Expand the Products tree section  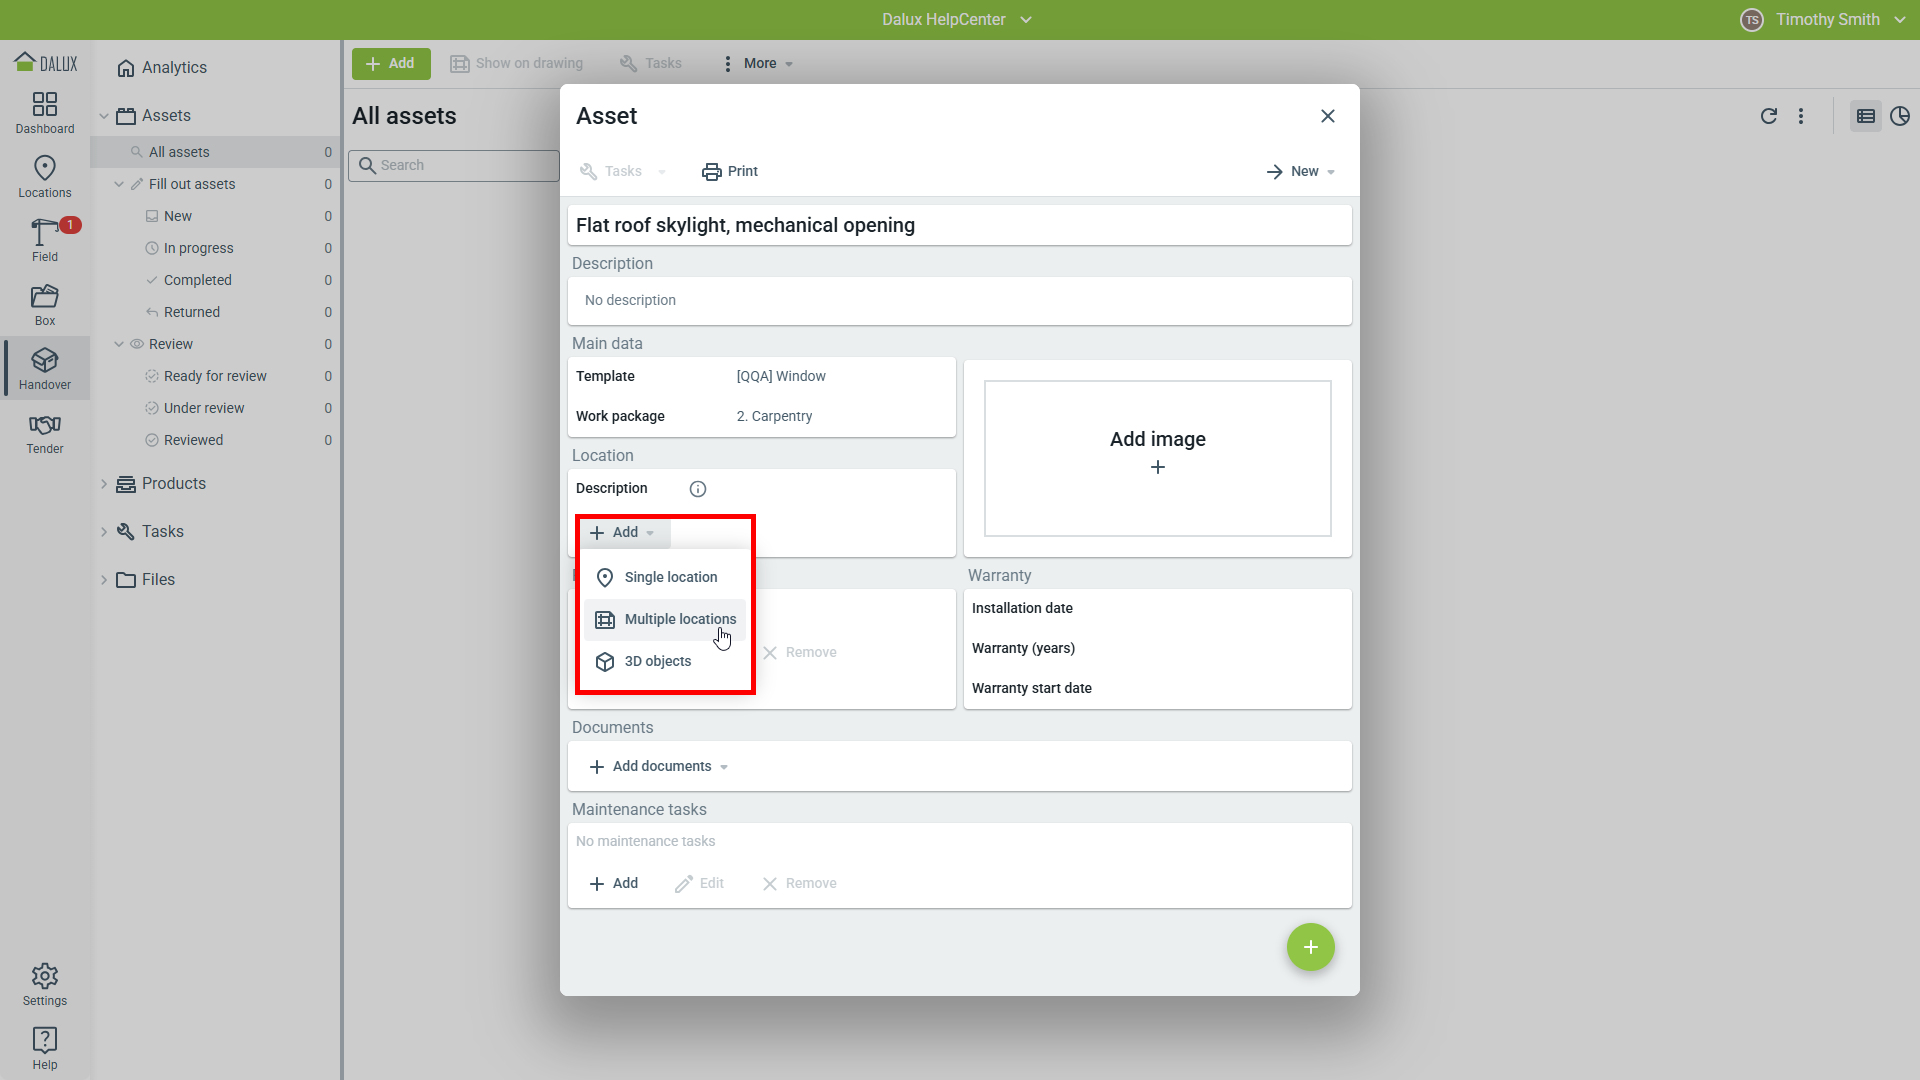tap(104, 484)
